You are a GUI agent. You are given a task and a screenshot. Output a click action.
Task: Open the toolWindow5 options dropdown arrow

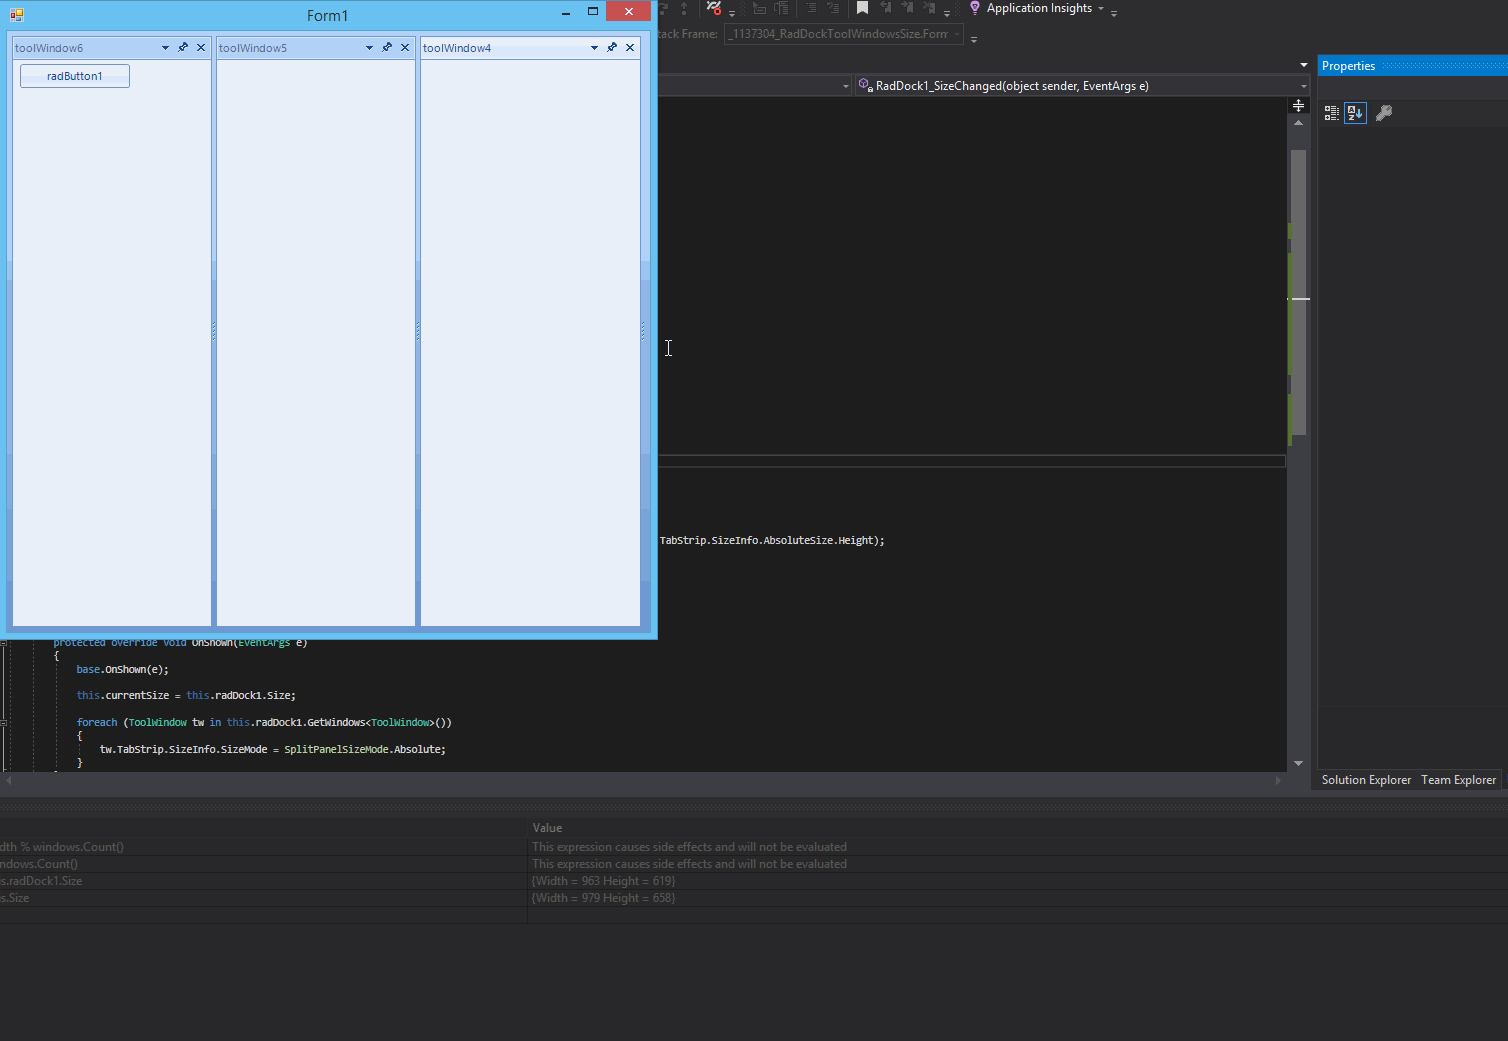tap(369, 47)
